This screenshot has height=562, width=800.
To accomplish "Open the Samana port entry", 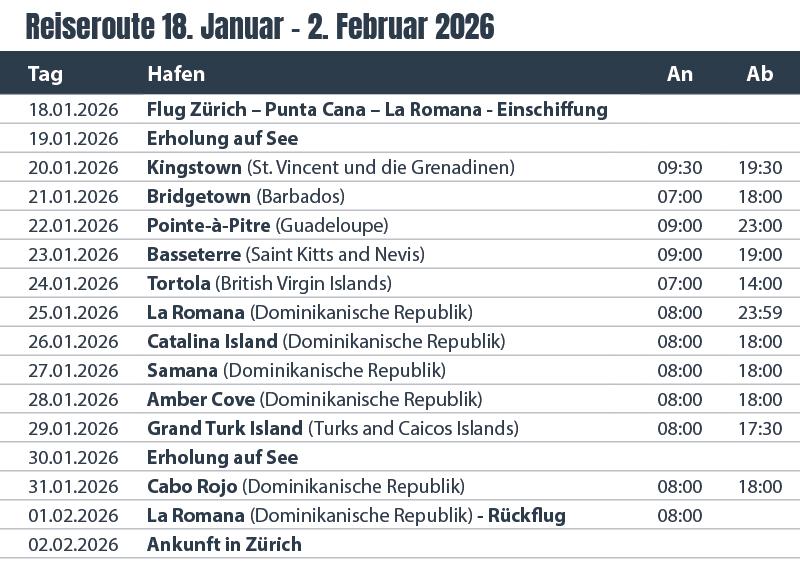I will point(182,370).
